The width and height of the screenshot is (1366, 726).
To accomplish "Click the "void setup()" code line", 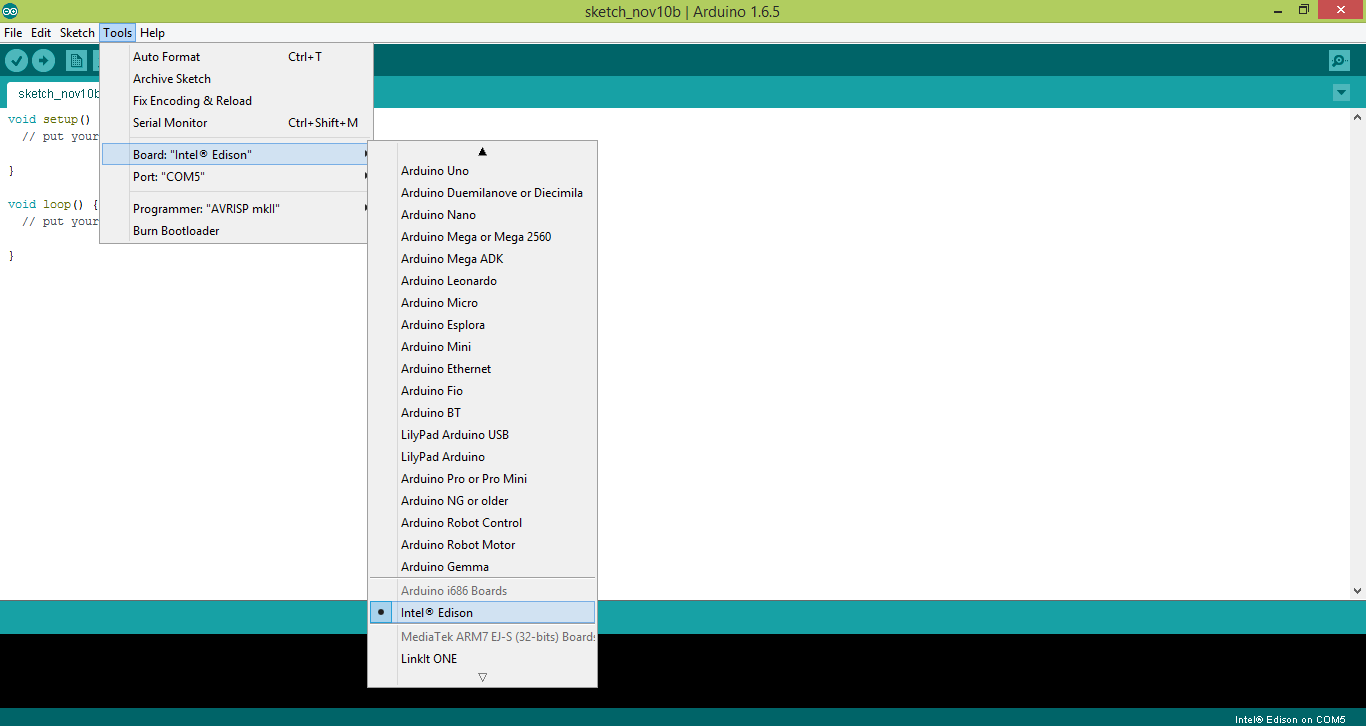I will 49,119.
